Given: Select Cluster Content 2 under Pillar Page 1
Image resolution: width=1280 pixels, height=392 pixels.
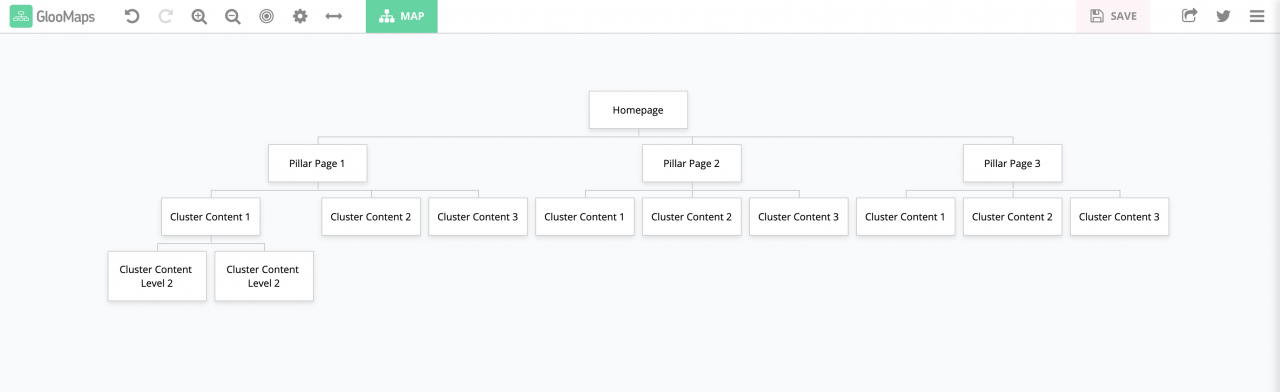Looking at the screenshot, I should point(371,217).
